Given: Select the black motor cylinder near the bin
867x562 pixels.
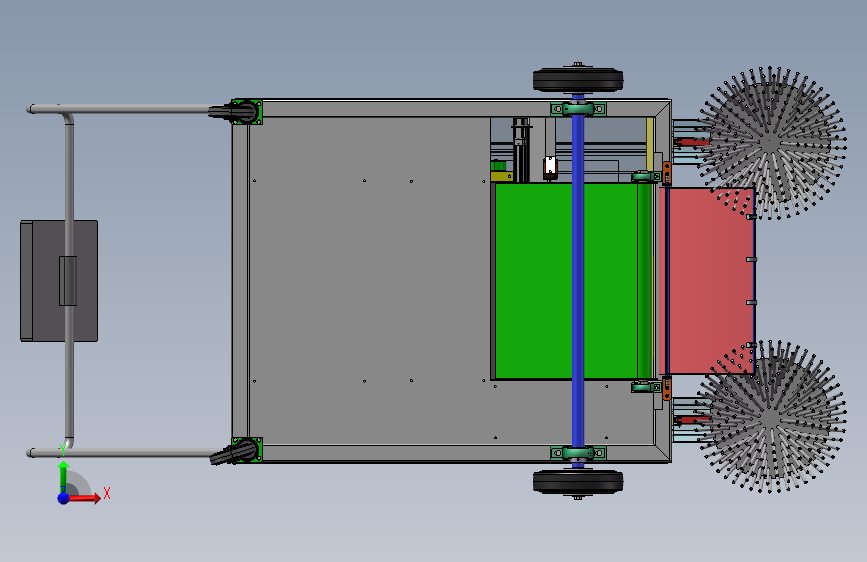Looking at the screenshot, I should click(x=521, y=150).
